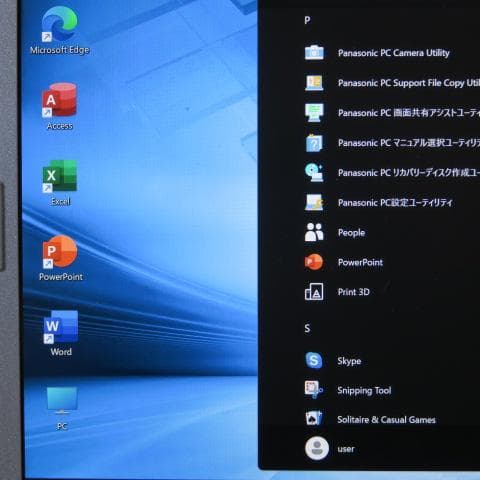Viewport: 480px width, 480px height.
Task: Click the user account name label
Action: point(346,449)
